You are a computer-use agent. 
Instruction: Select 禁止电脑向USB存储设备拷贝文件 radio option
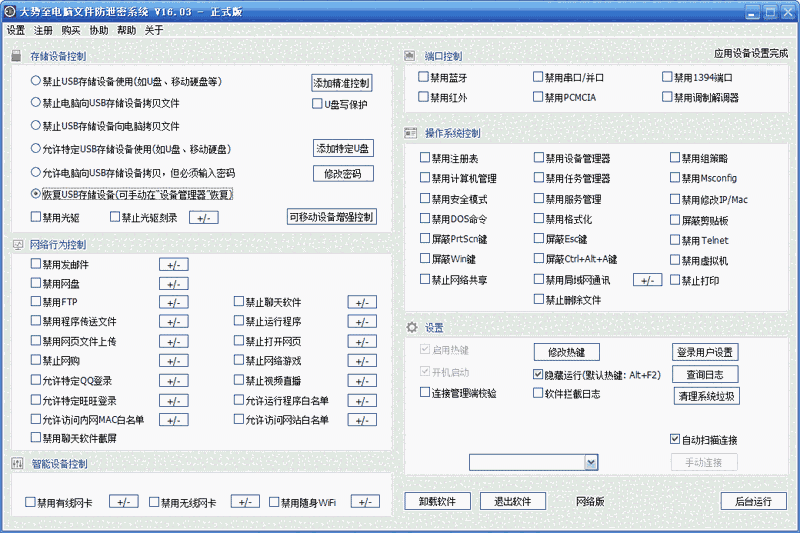click(36, 102)
